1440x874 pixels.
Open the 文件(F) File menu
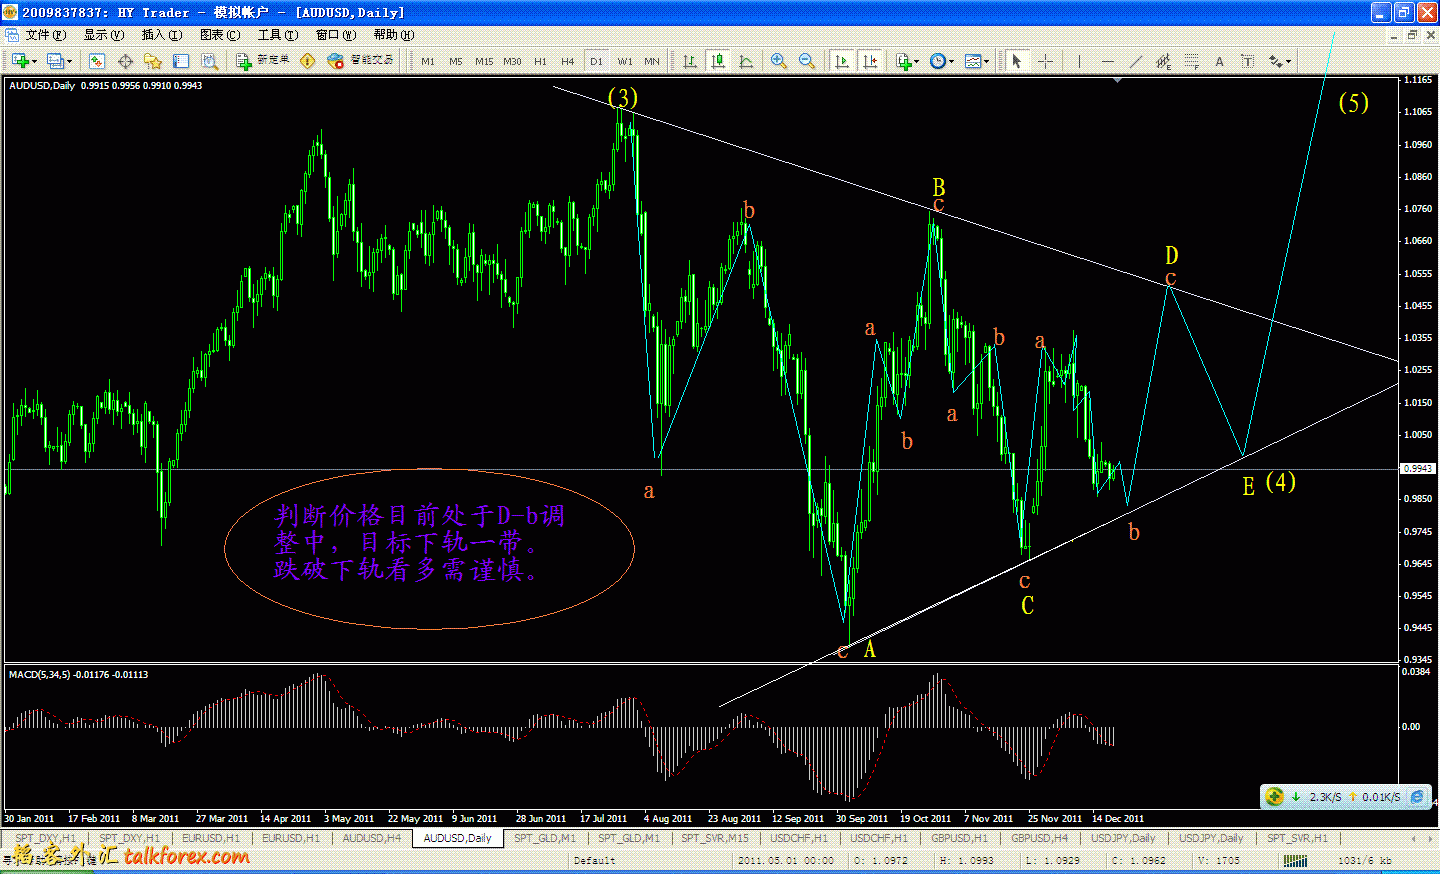pyautogui.click(x=46, y=35)
